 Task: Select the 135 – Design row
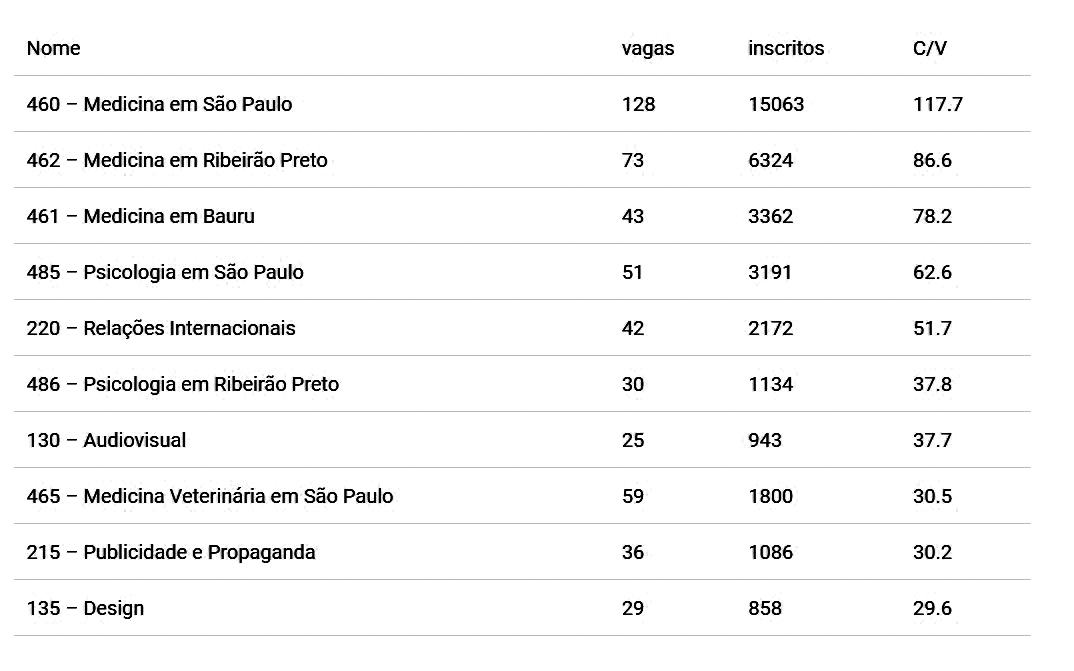(522, 608)
